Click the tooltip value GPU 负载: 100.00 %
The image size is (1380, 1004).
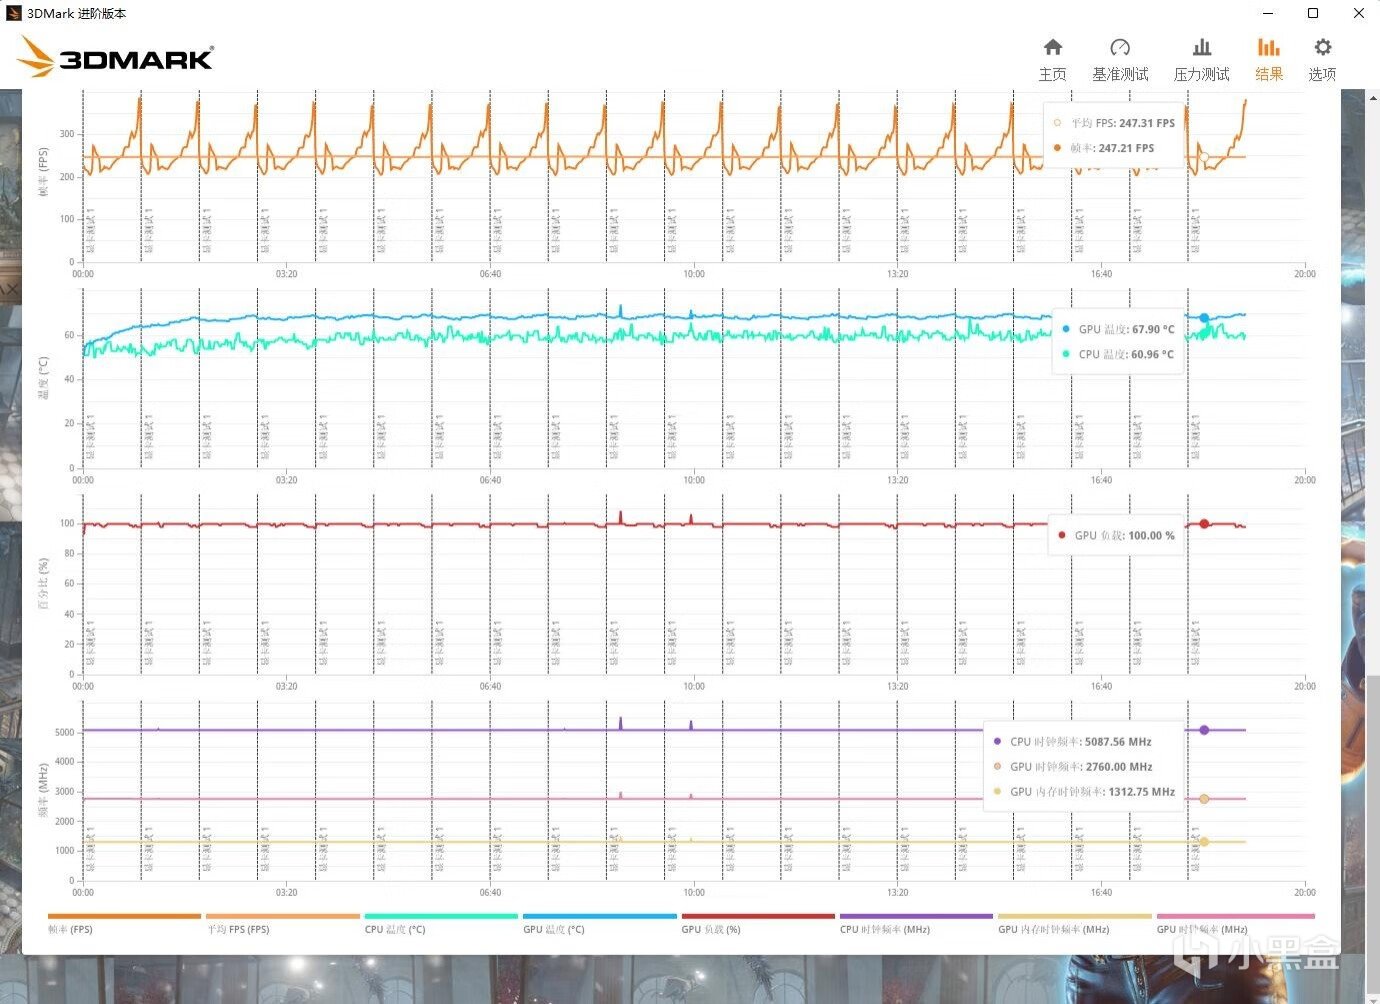(1125, 536)
